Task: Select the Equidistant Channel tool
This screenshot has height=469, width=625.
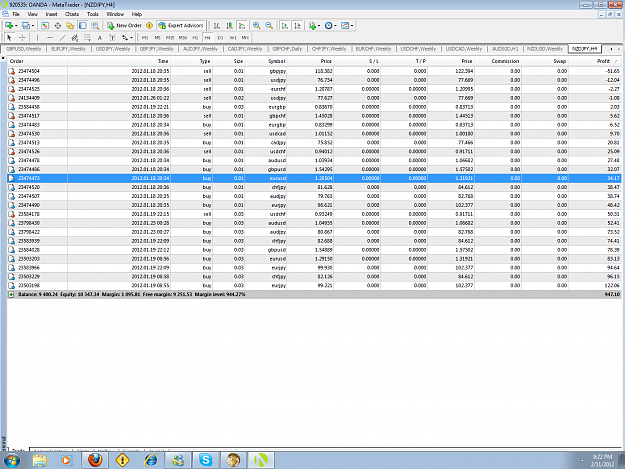Action: pyautogui.click(x=75, y=37)
